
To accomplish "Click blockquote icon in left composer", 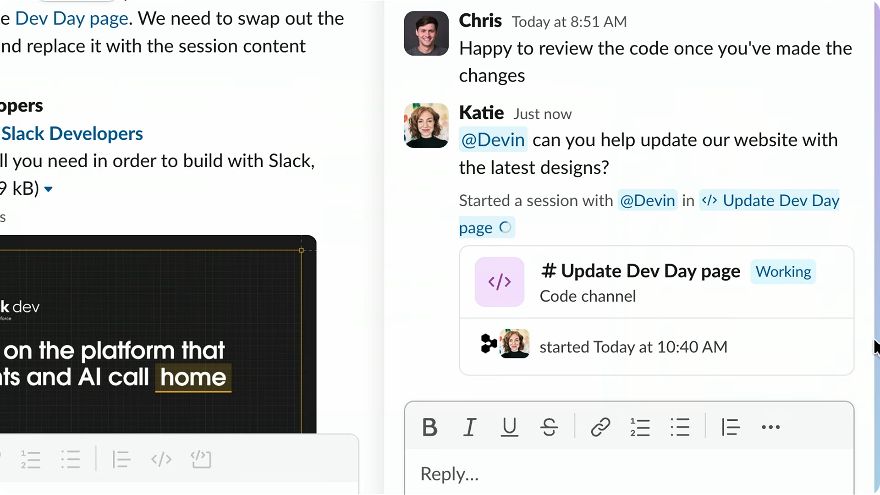I will [121, 460].
